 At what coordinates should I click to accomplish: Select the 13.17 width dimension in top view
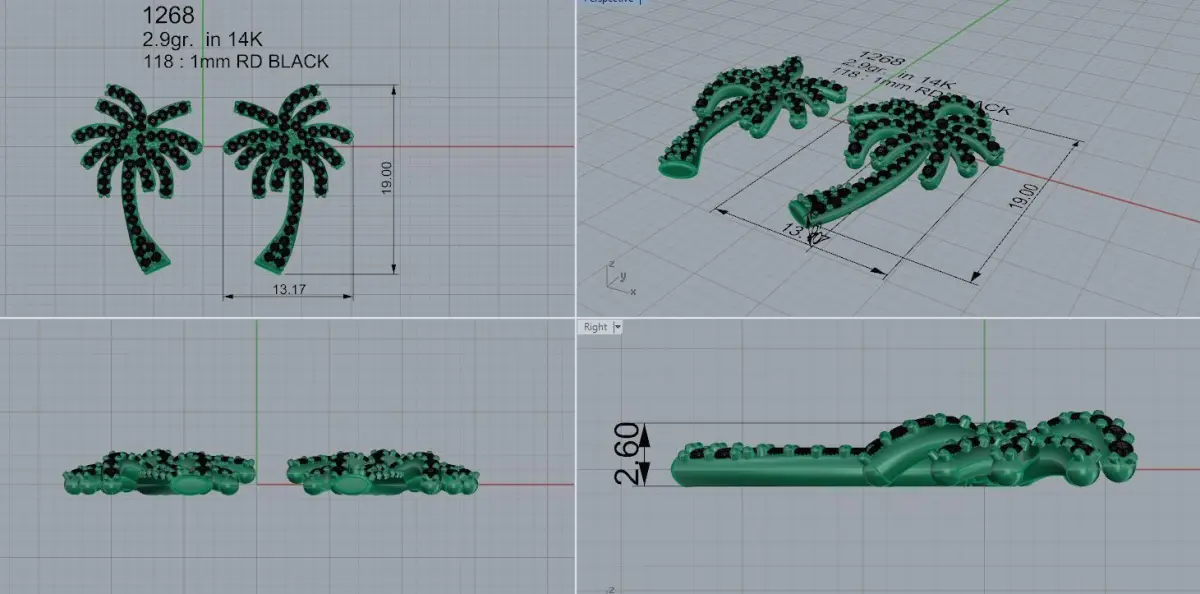pyautogui.click(x=287, y=289)
